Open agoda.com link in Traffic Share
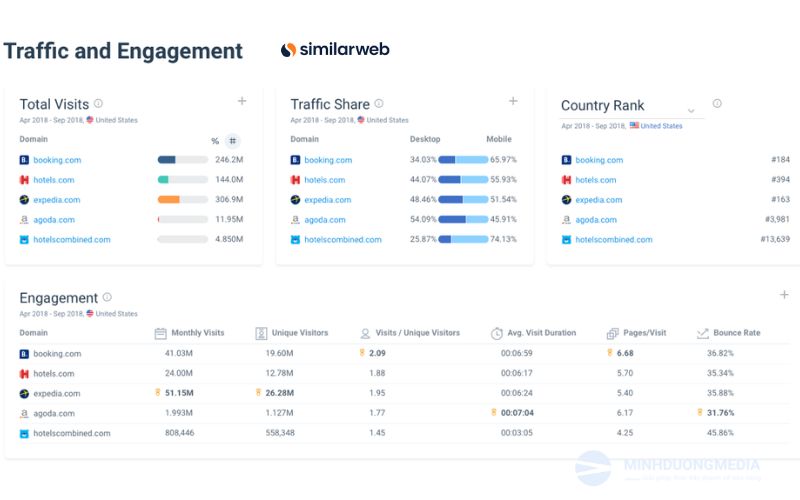 (325, 219)
